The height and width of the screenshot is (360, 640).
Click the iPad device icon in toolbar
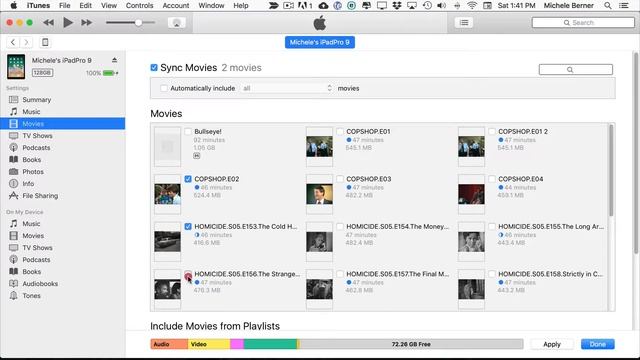coord(45,42)
